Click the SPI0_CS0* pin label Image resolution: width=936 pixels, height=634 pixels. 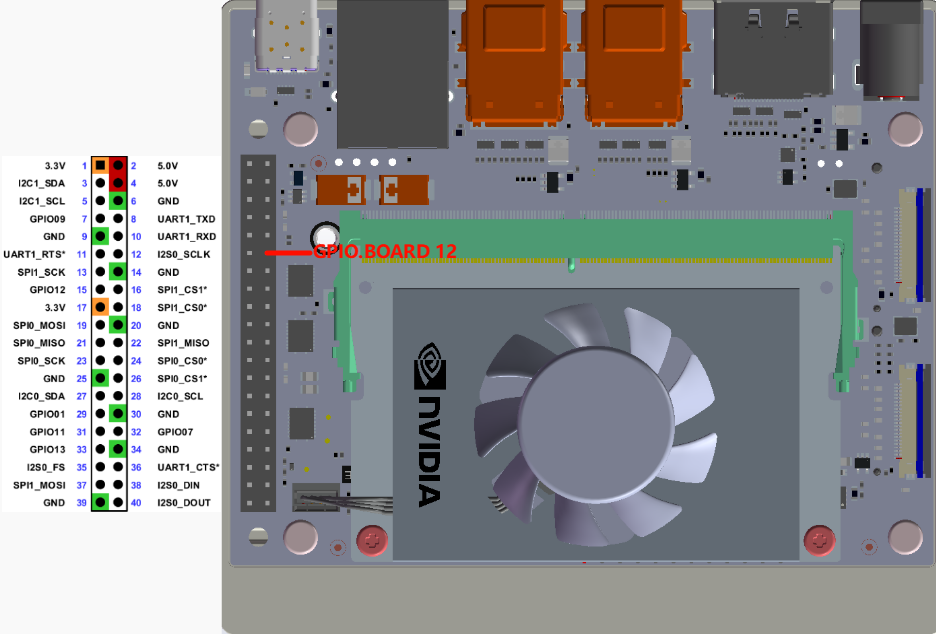(182, 360)
